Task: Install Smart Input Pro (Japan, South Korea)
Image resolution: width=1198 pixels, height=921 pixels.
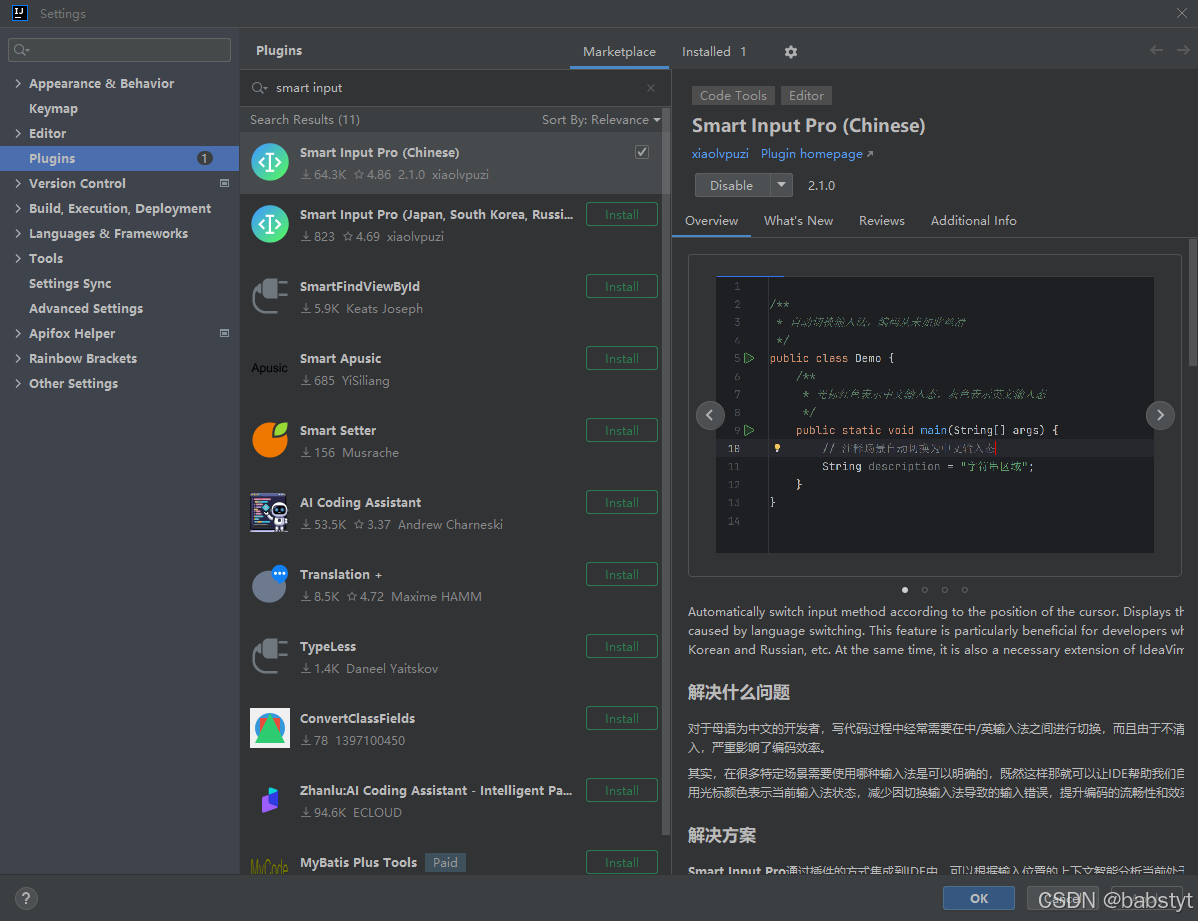Action: click(622, 215)
